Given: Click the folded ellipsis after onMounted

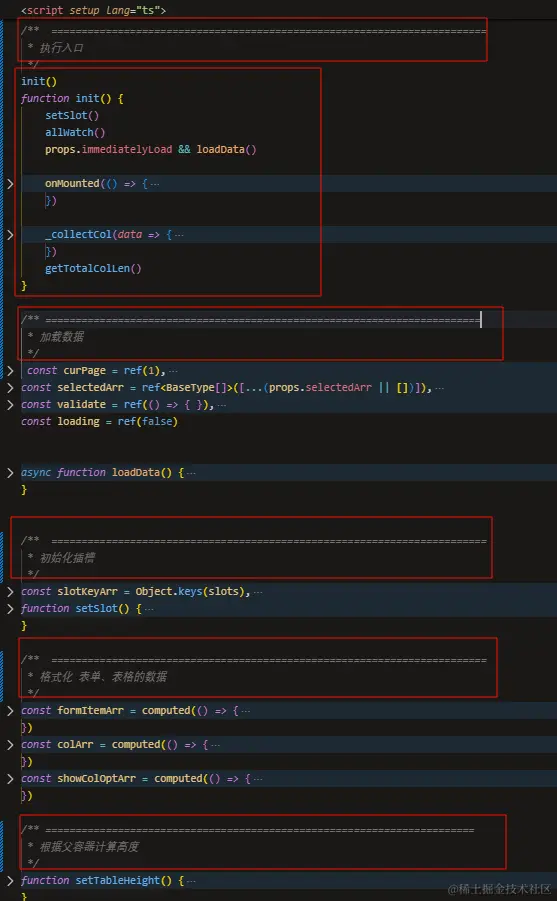Looking at the screenshot, I should pyautogui.click(x=154, y=184).
